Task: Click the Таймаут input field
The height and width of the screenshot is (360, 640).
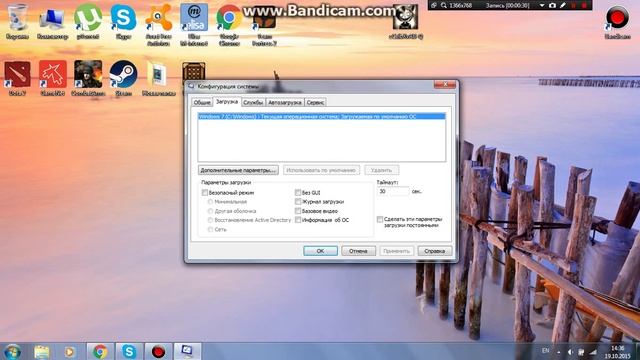Action: pyautogui.click(x=393, y=191)
